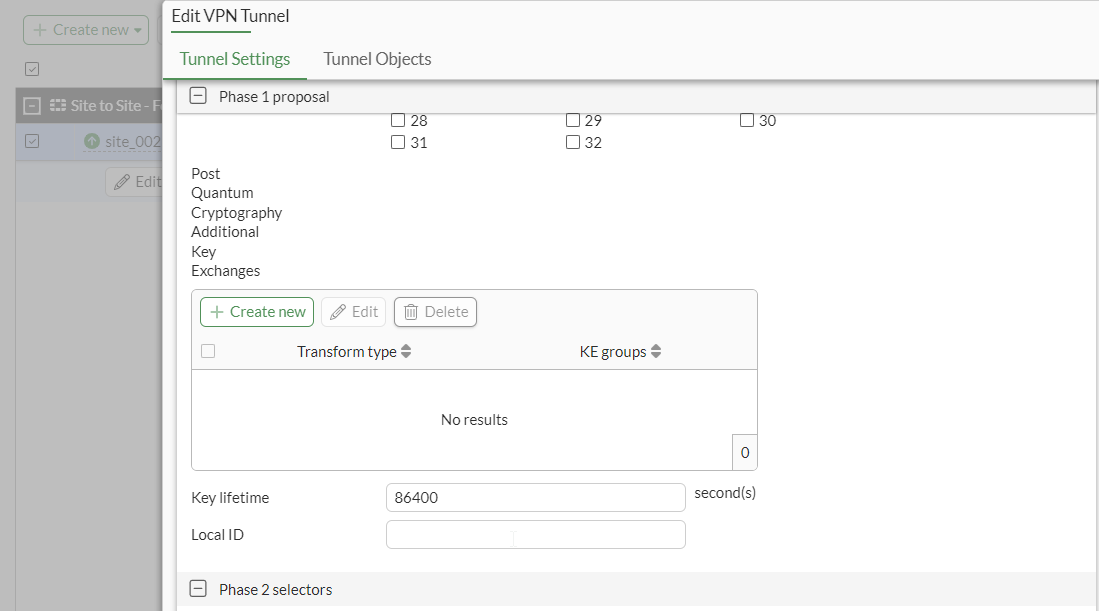Viewport: 1099px width, 611px height.
Task: Check option 31
Action: tap(398, 142)
